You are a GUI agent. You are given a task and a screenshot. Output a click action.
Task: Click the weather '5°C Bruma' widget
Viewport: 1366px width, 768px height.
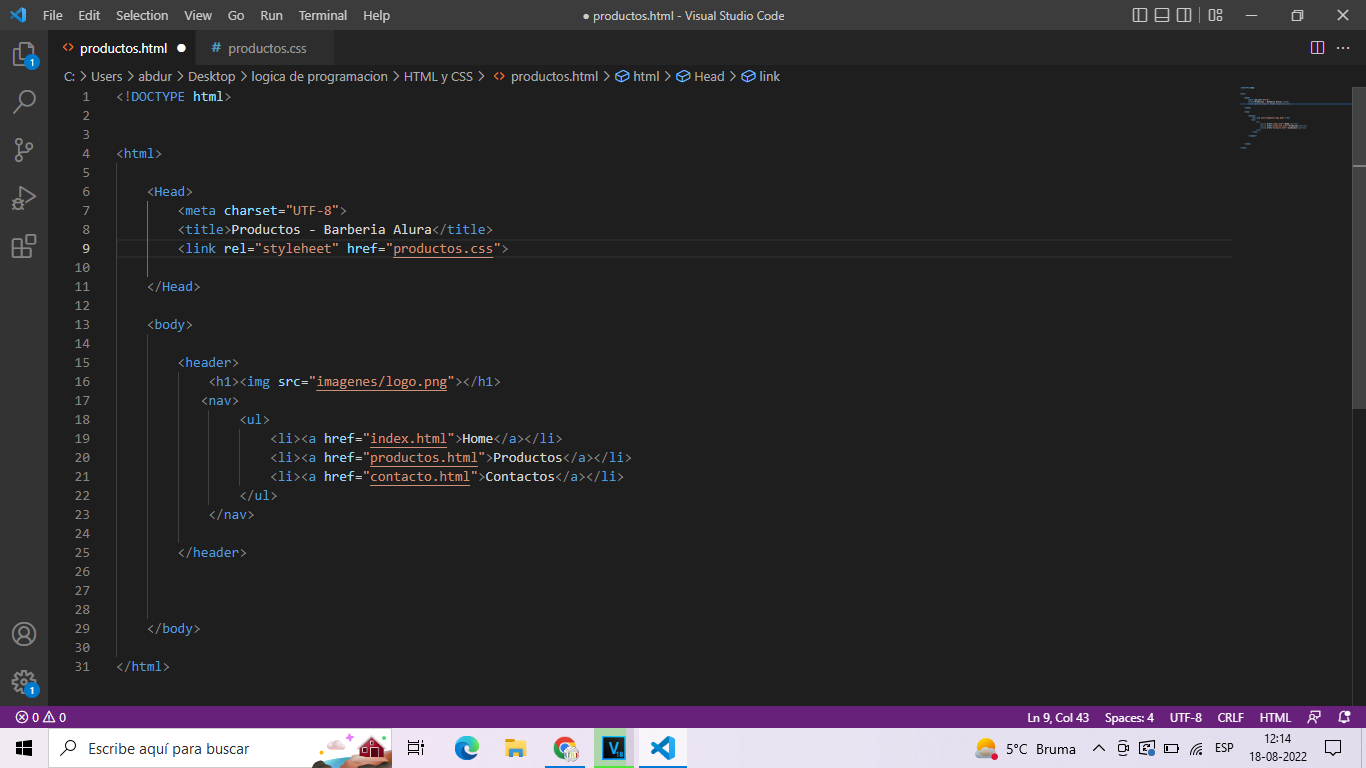pos(1026,748)
